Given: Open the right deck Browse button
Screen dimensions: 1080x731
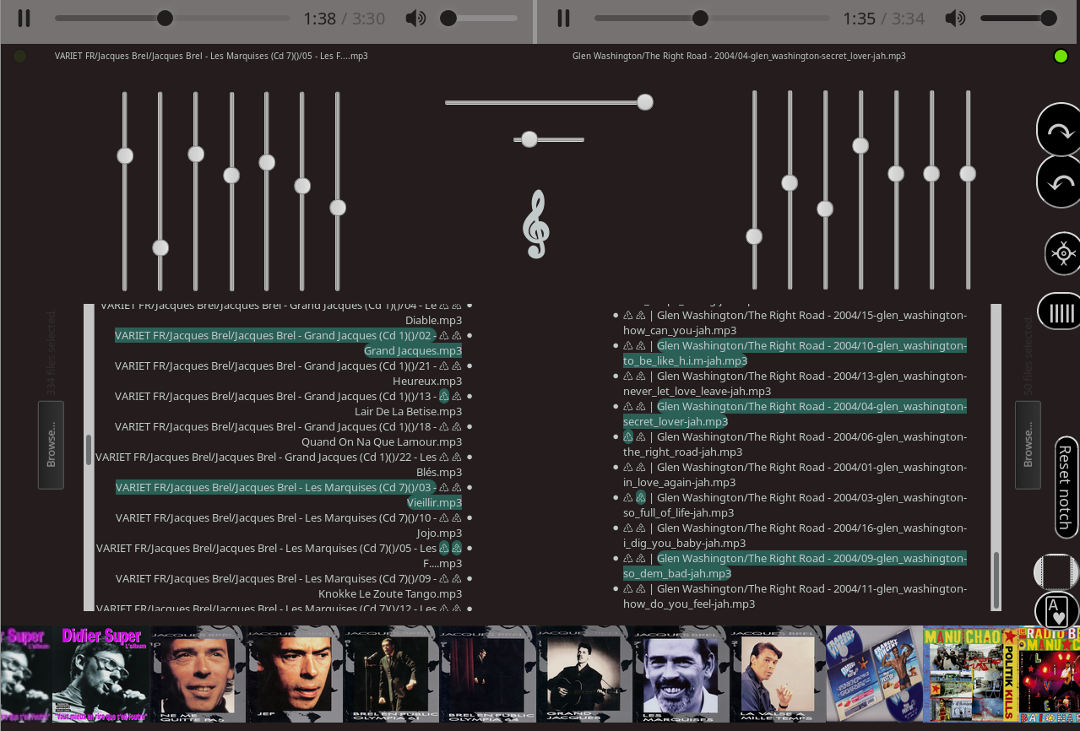Looking at the screenshot, I should (1028, 445).
